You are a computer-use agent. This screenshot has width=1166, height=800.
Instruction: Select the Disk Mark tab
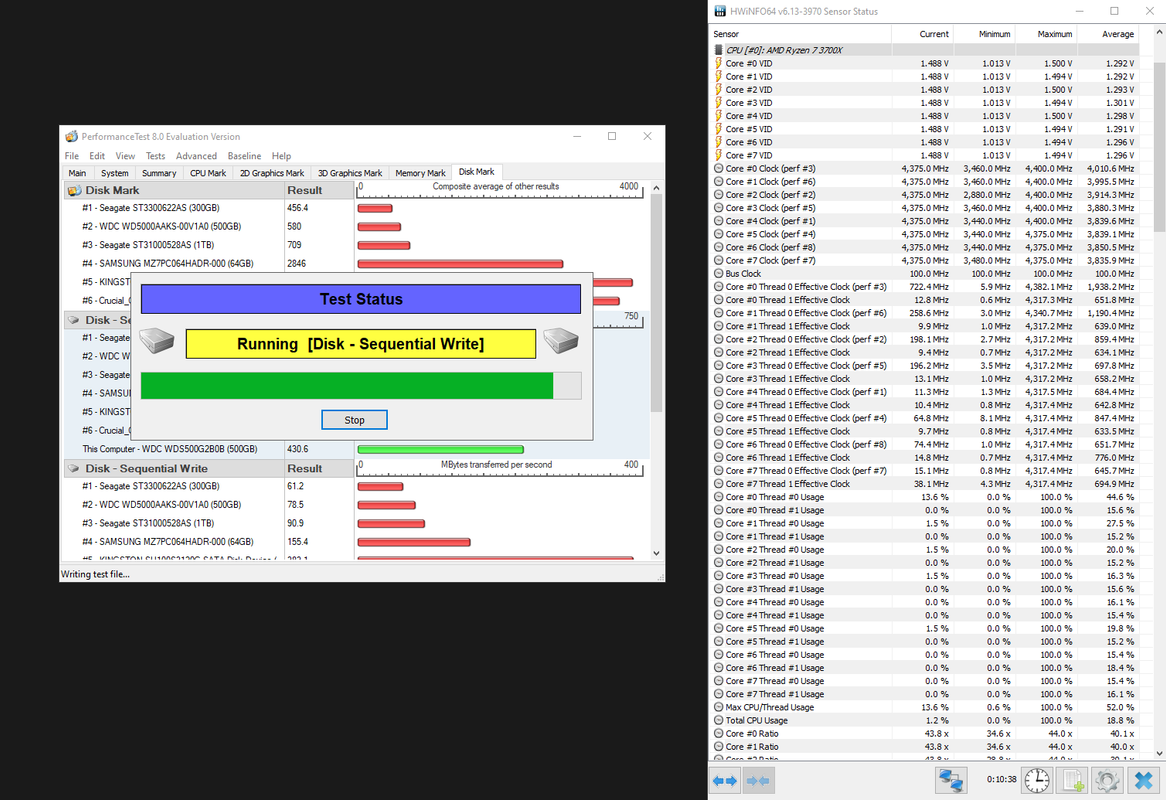pyautogui.click(x=477, y=172)
